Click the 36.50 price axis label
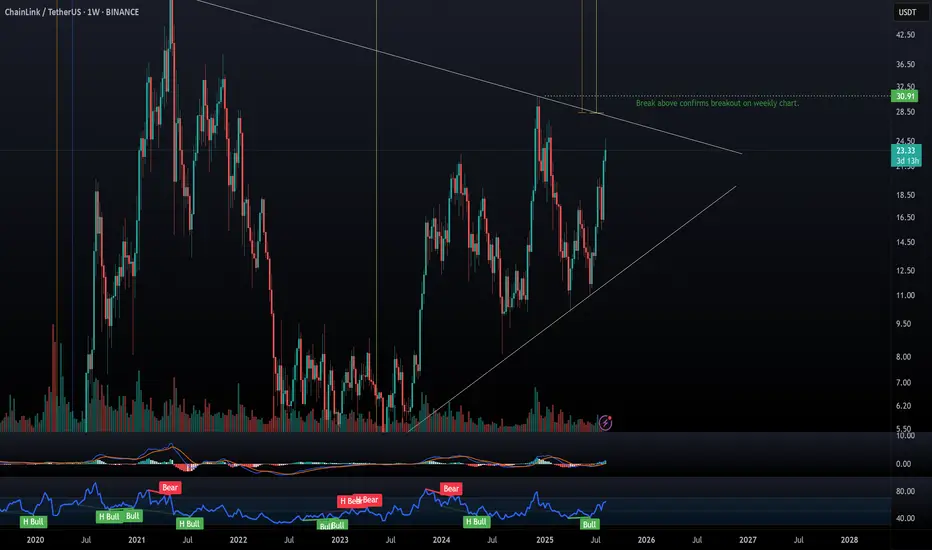The image size is (932, 550). pos(905,64)
